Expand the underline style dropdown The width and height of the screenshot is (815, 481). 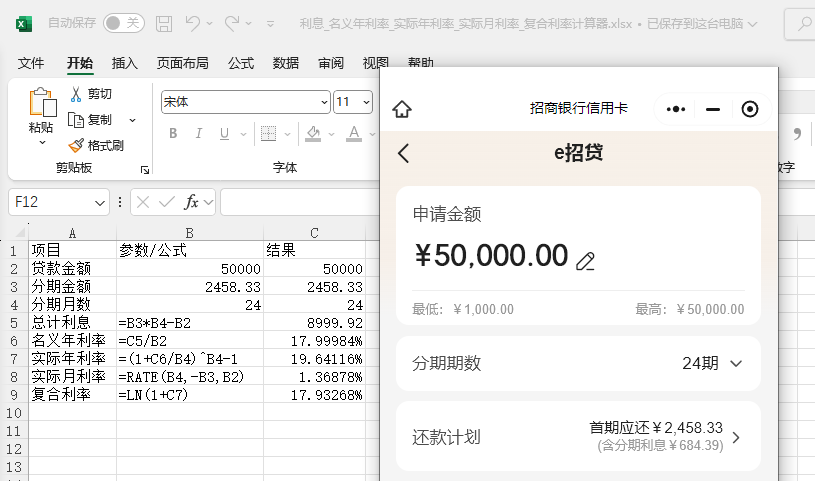click(243, 134)
